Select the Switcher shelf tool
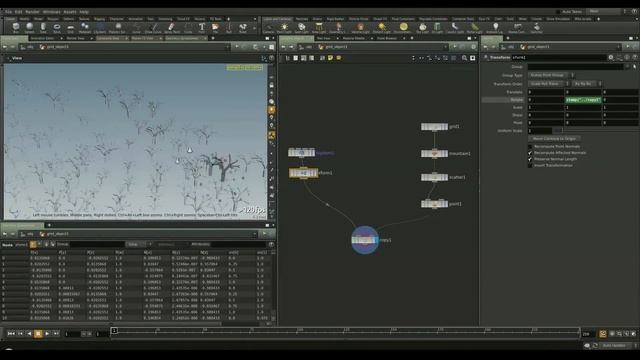 [536, 28]
